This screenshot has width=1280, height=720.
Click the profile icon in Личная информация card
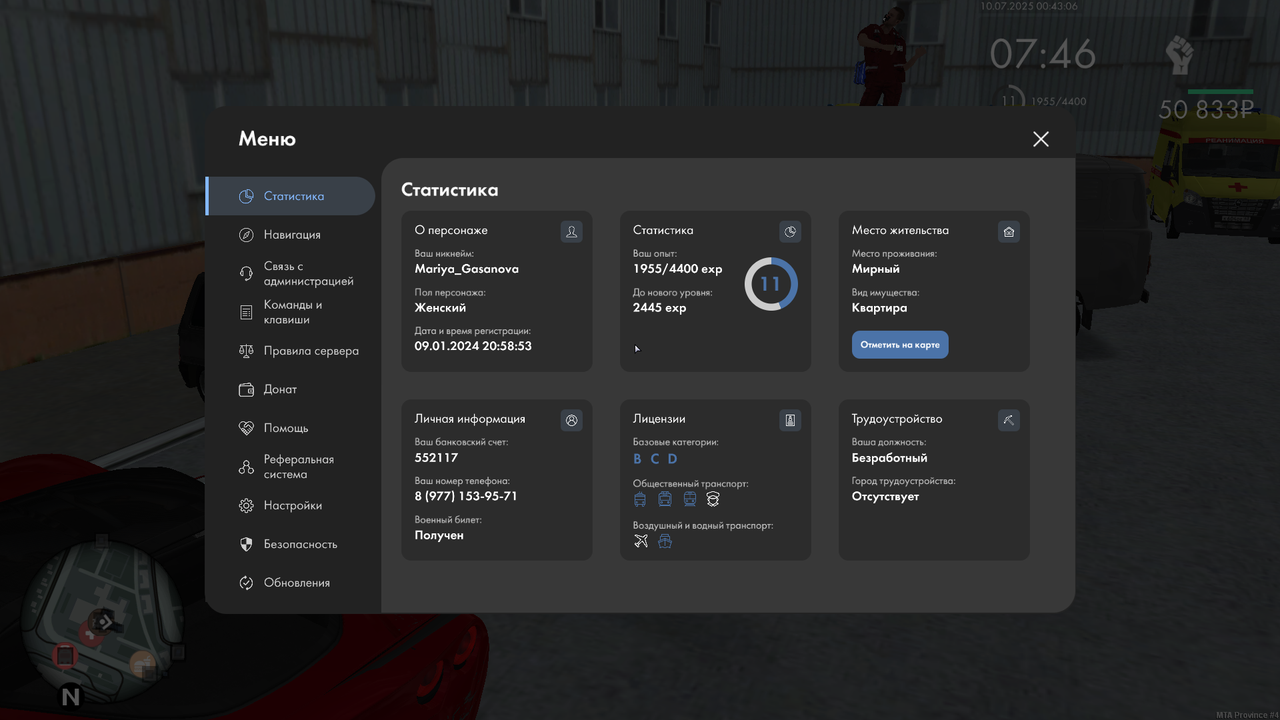pyautogui.click(x=571, y=421)
